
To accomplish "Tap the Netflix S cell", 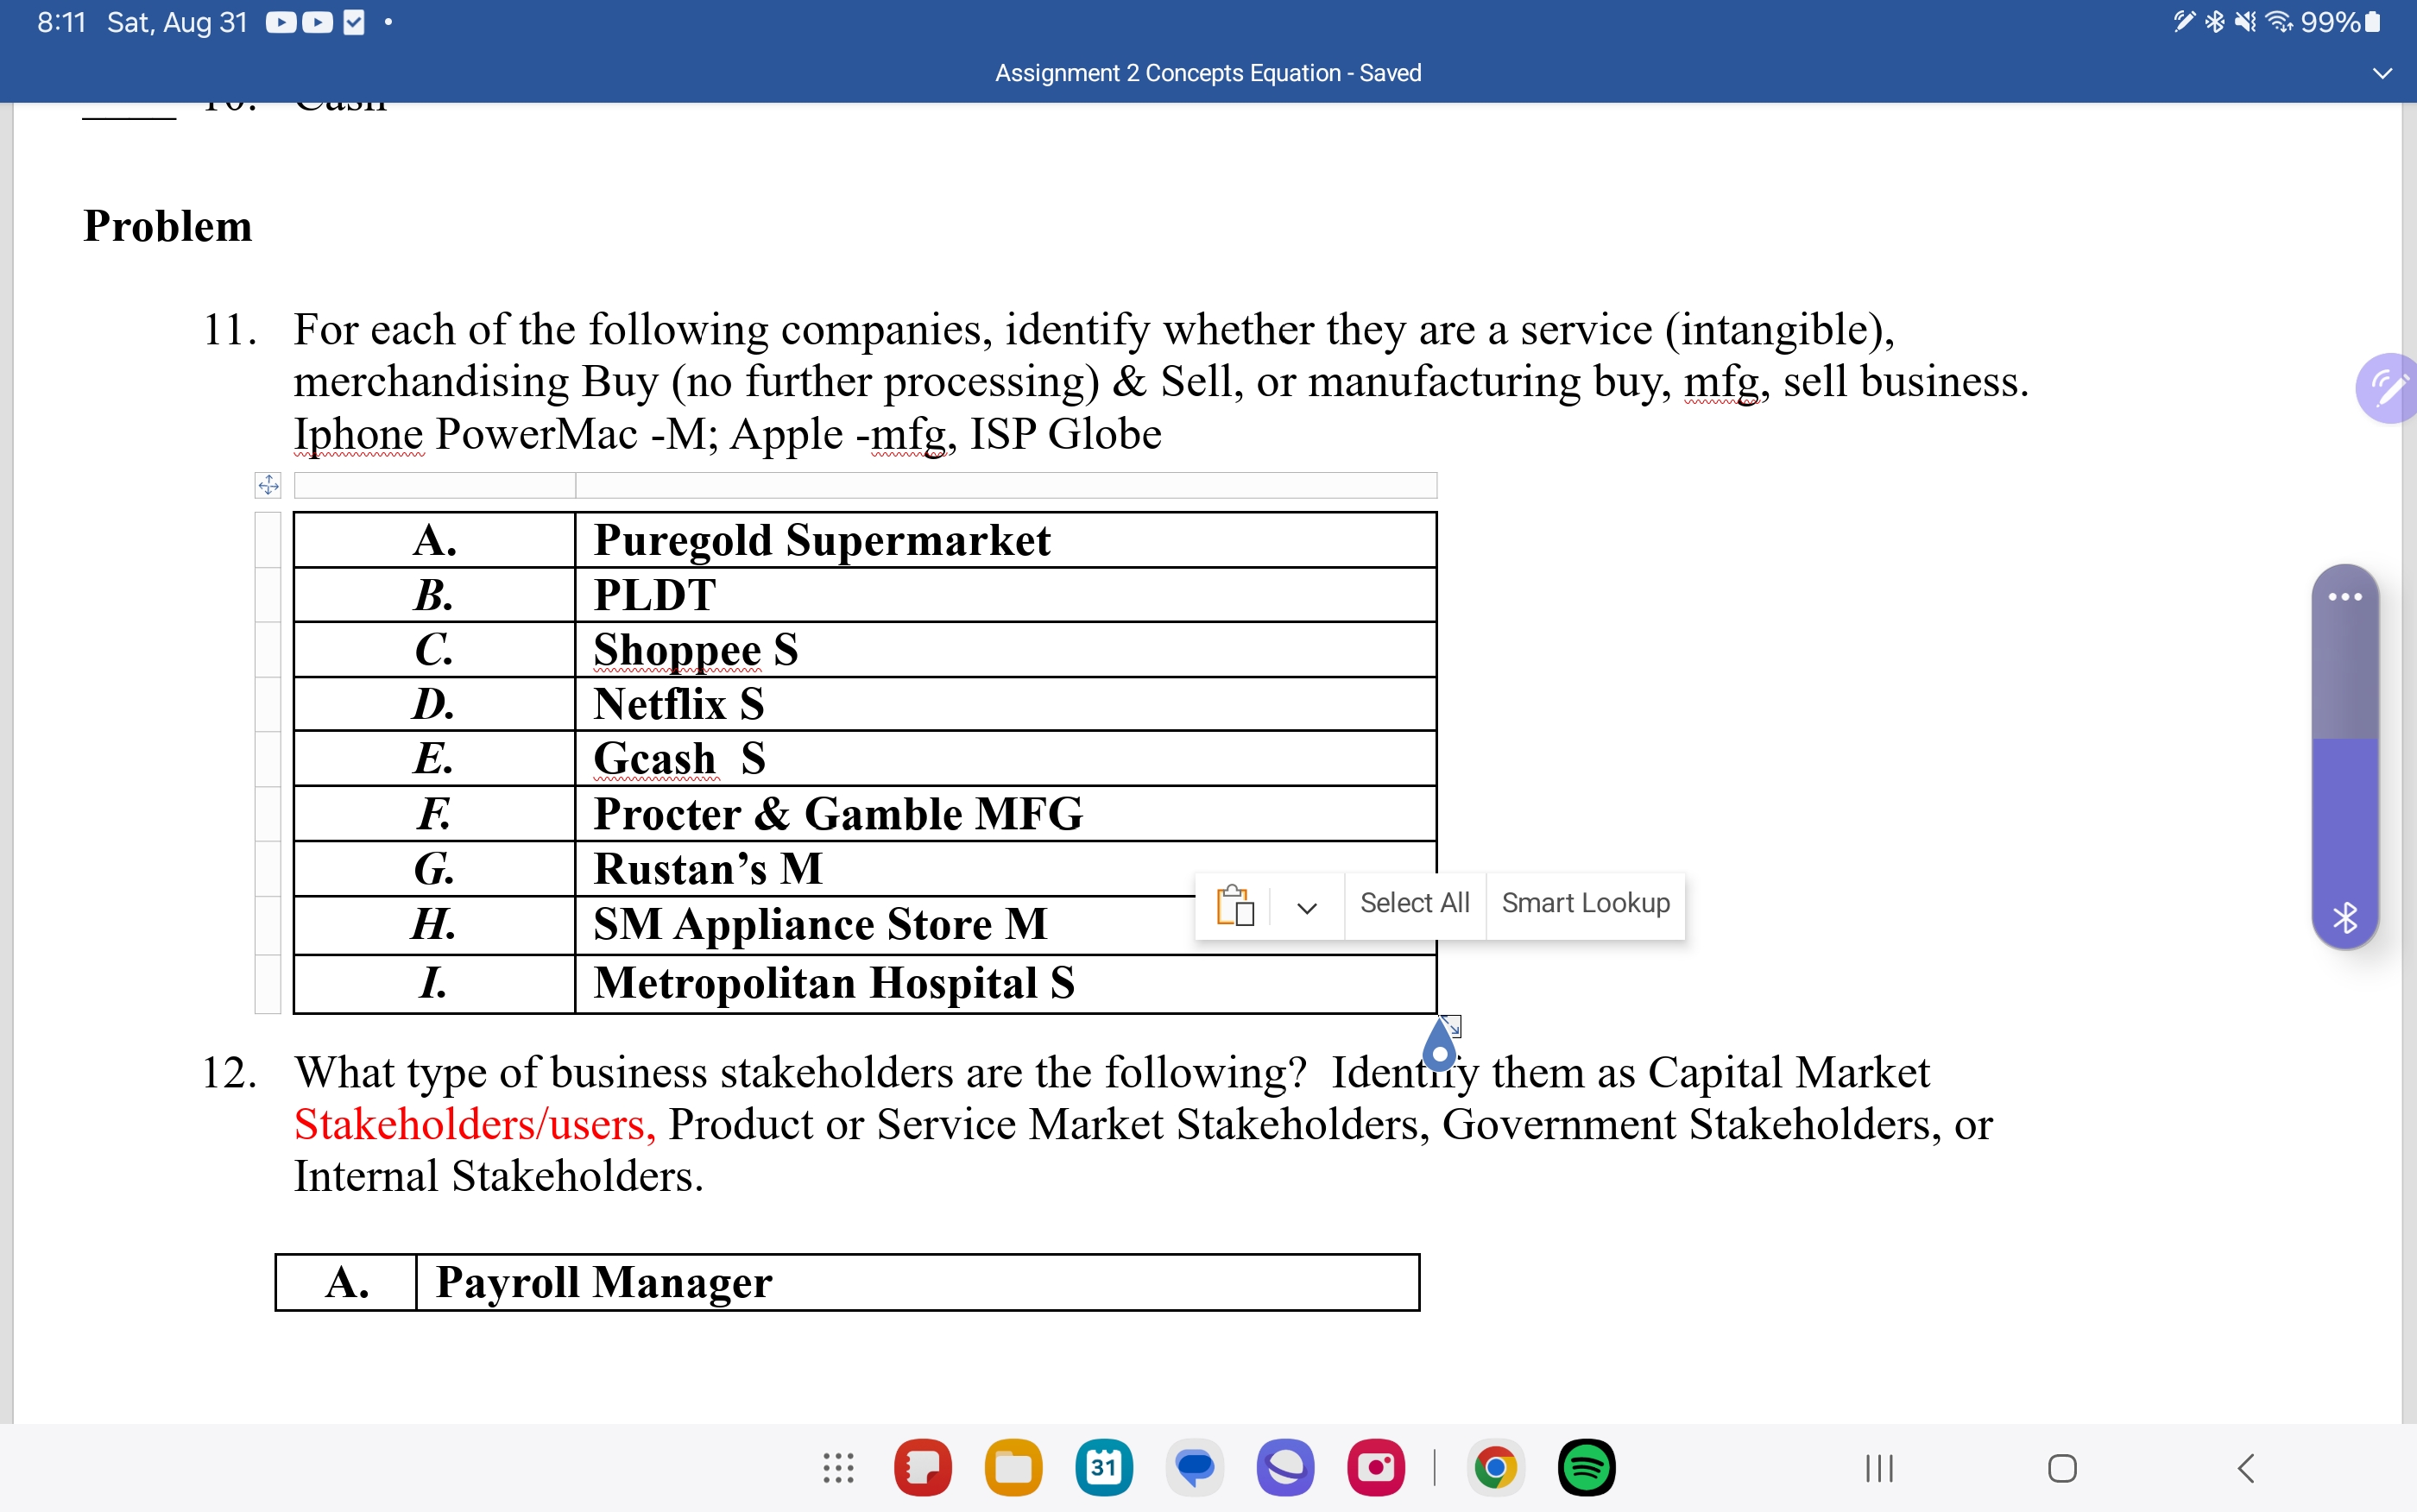I will click(x=1005, y=704).
